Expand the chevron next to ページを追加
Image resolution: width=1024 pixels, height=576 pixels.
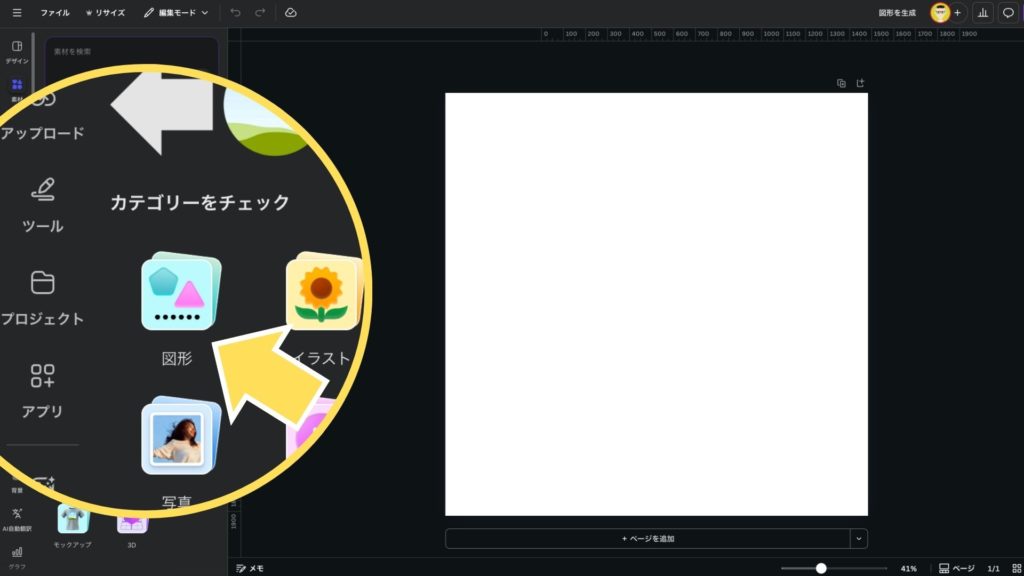[859, 538]
